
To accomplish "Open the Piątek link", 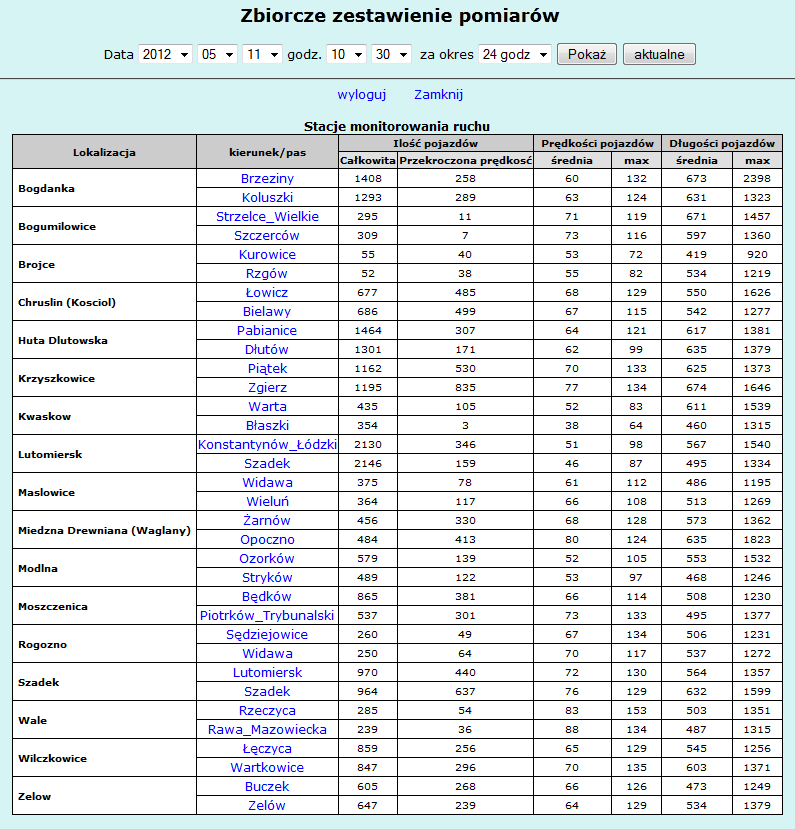I will pyautogui.click(x=267, y=369).
